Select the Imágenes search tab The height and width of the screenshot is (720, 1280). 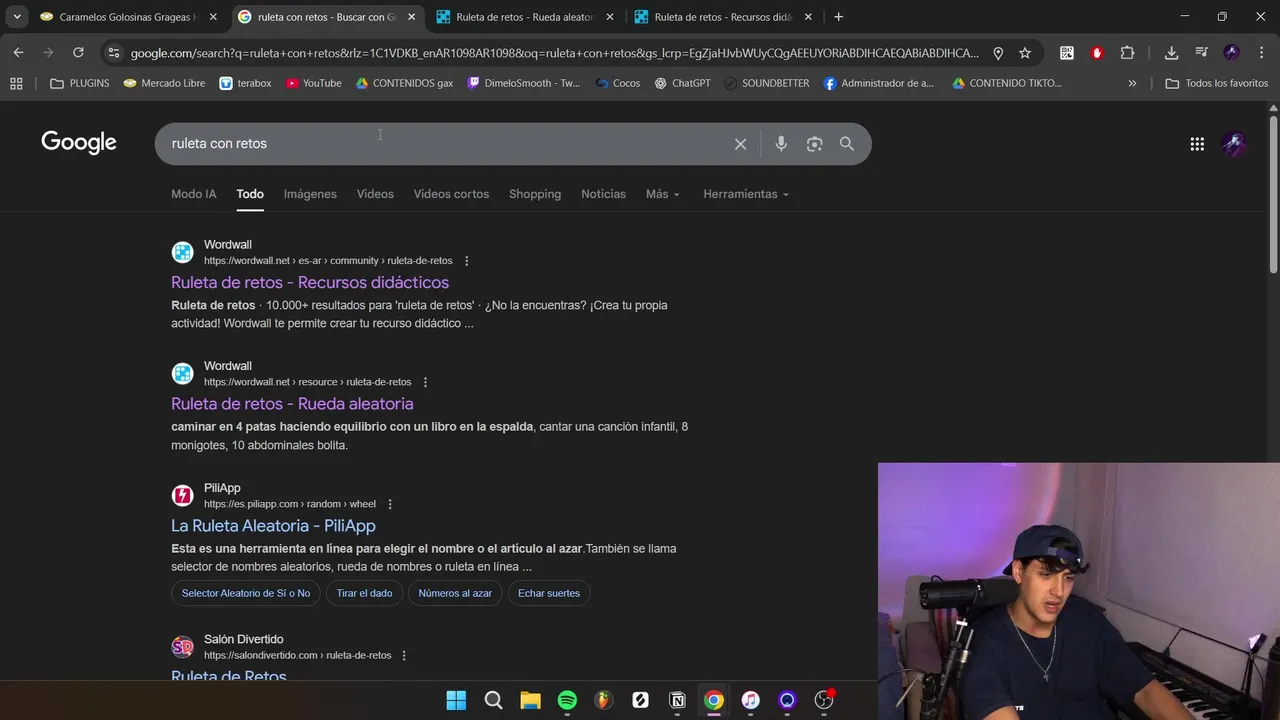tap(310, 194)
